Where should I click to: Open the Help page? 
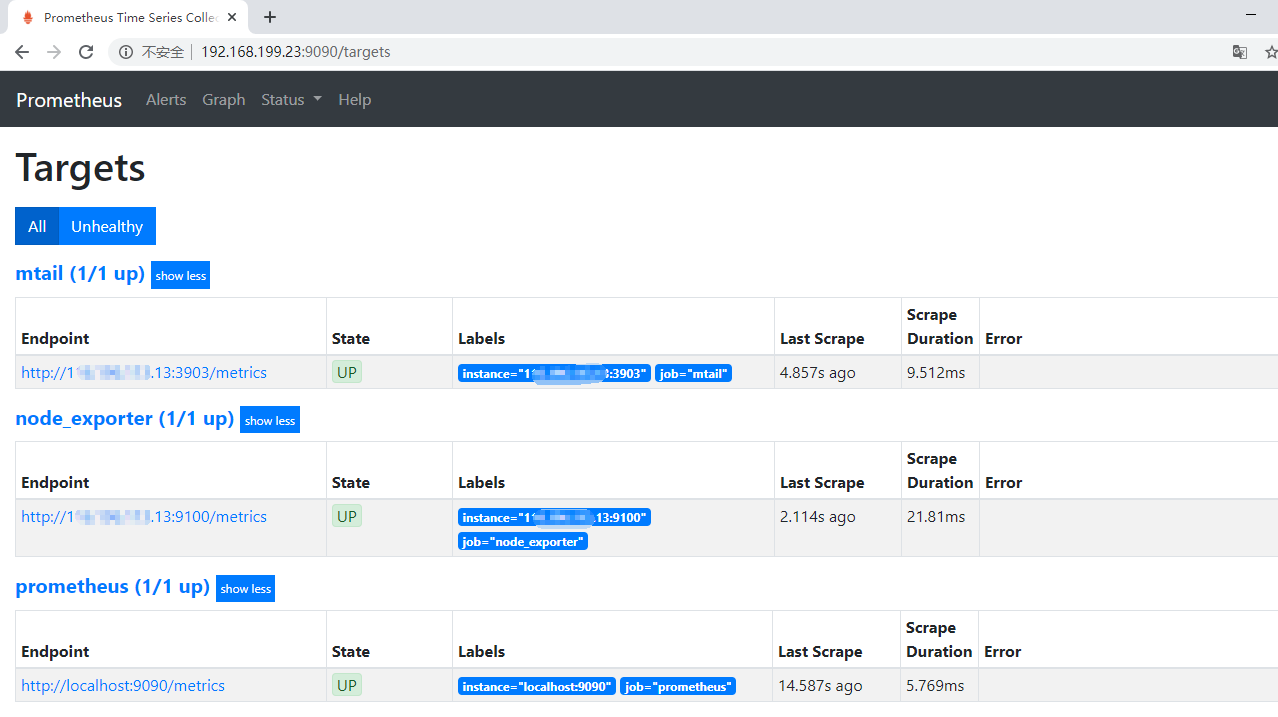click(x=355, y=100)
